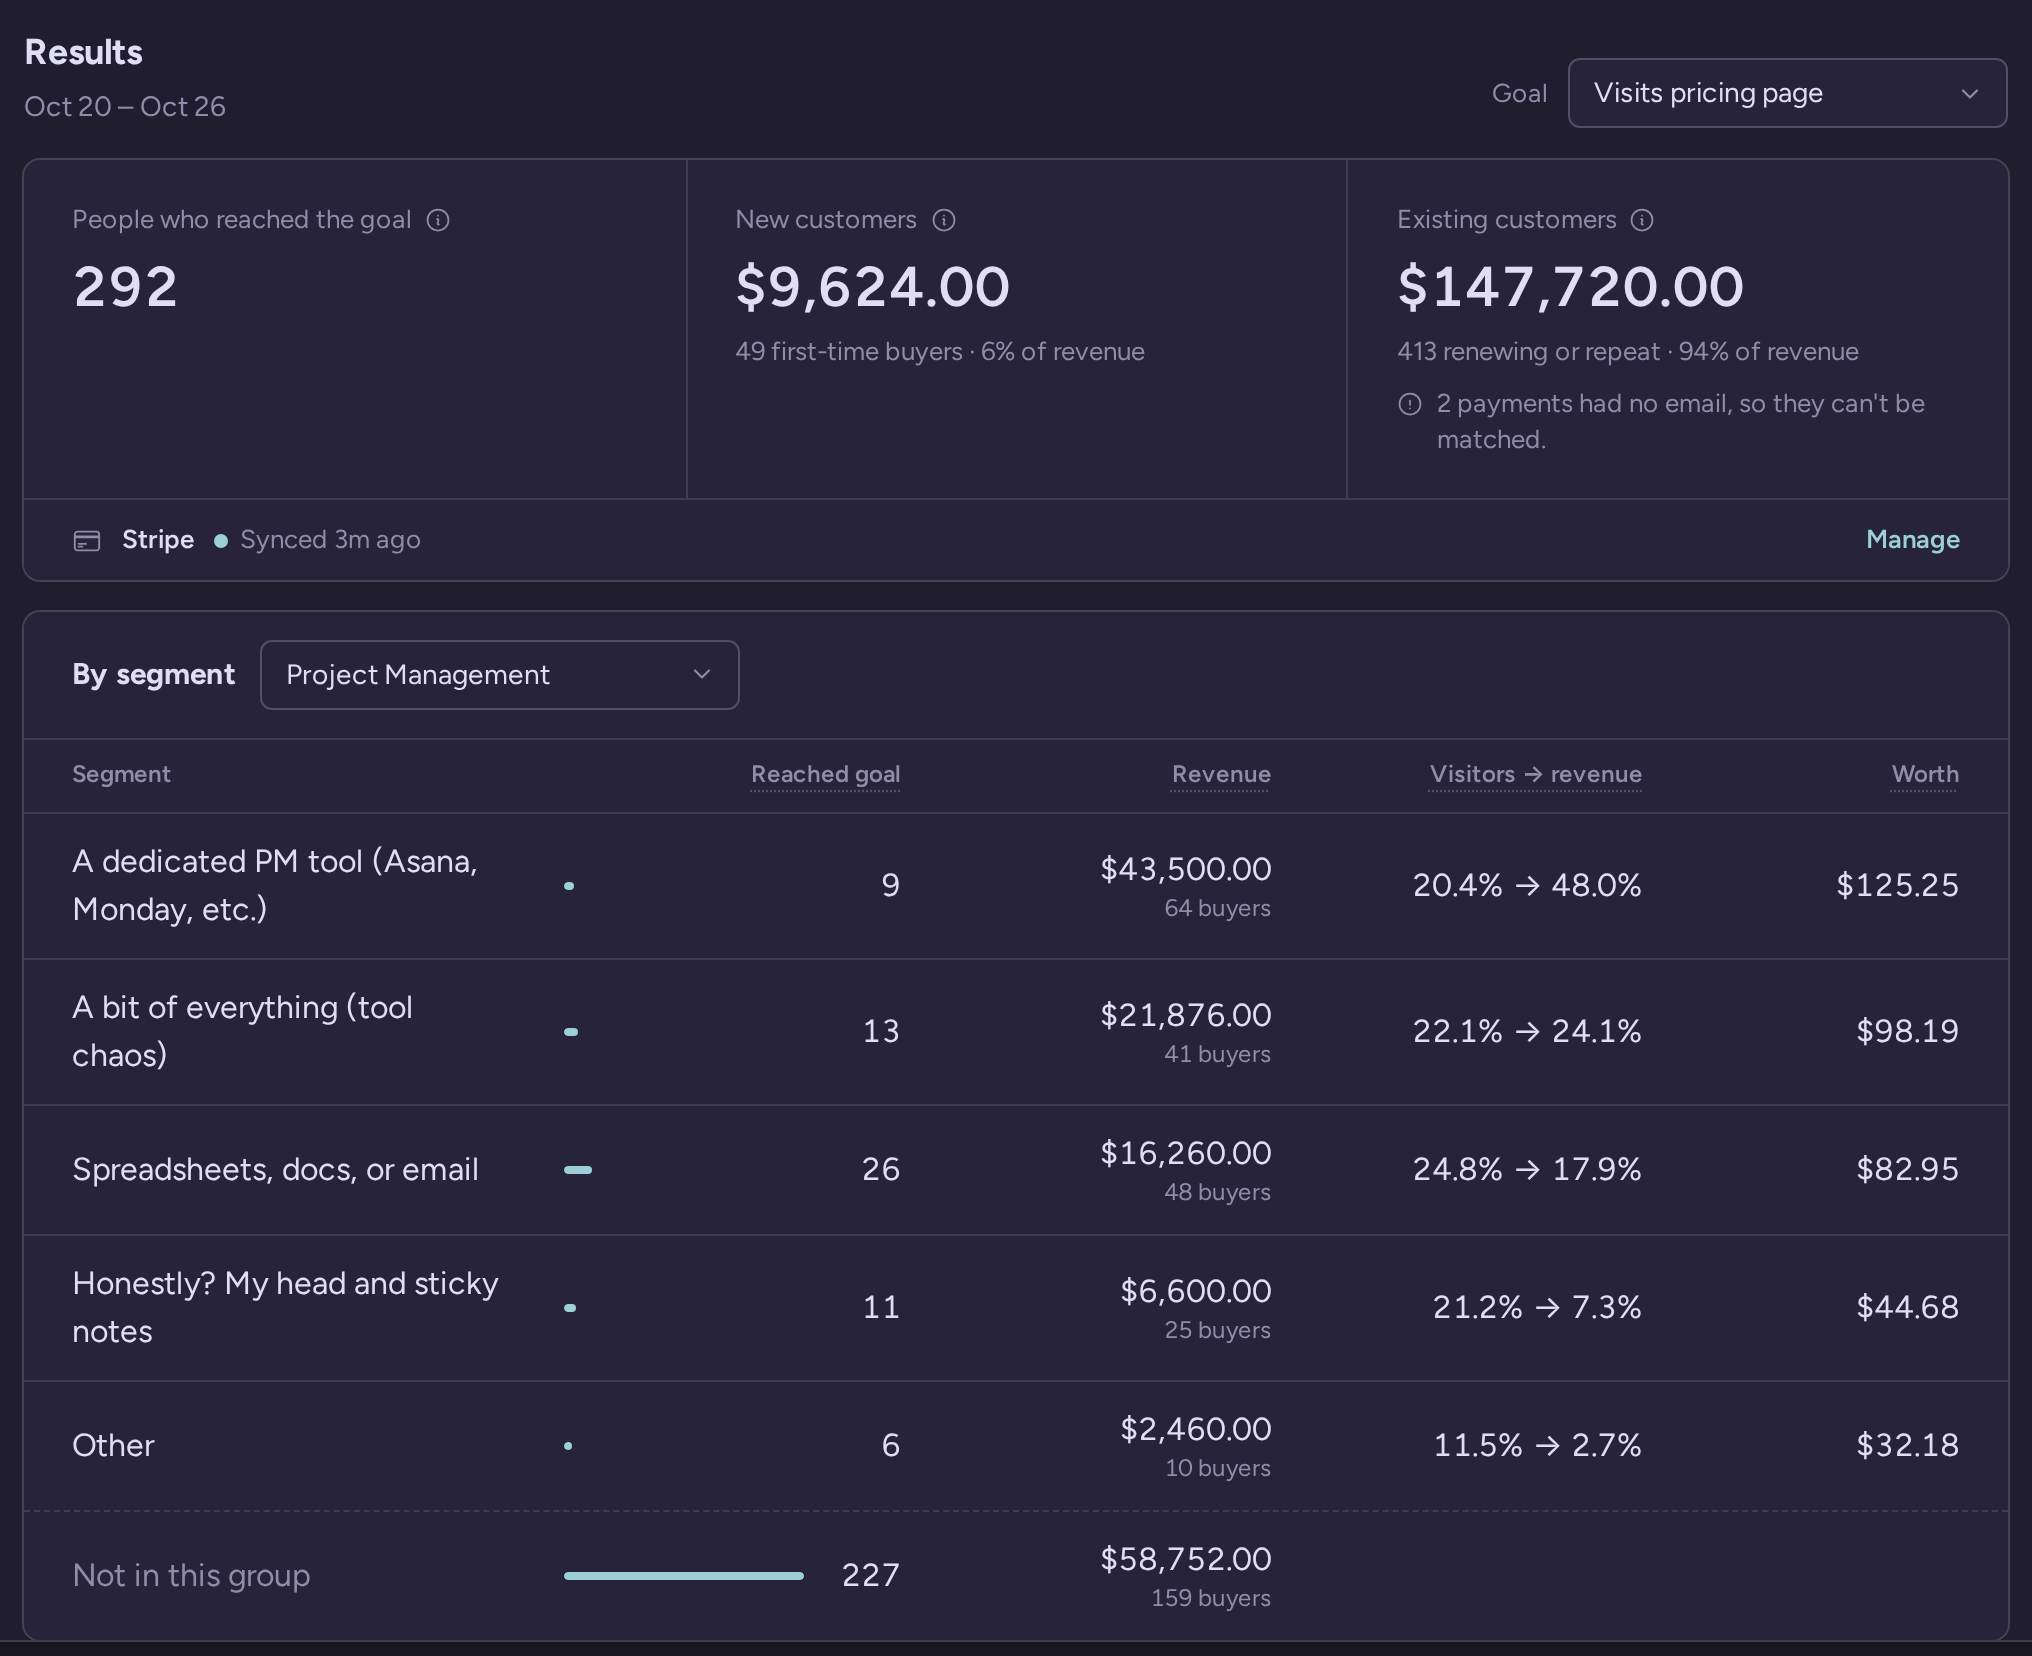
Task: Open the Goal dropdown 'Visits pricing page'
Action: (1787, 93)
